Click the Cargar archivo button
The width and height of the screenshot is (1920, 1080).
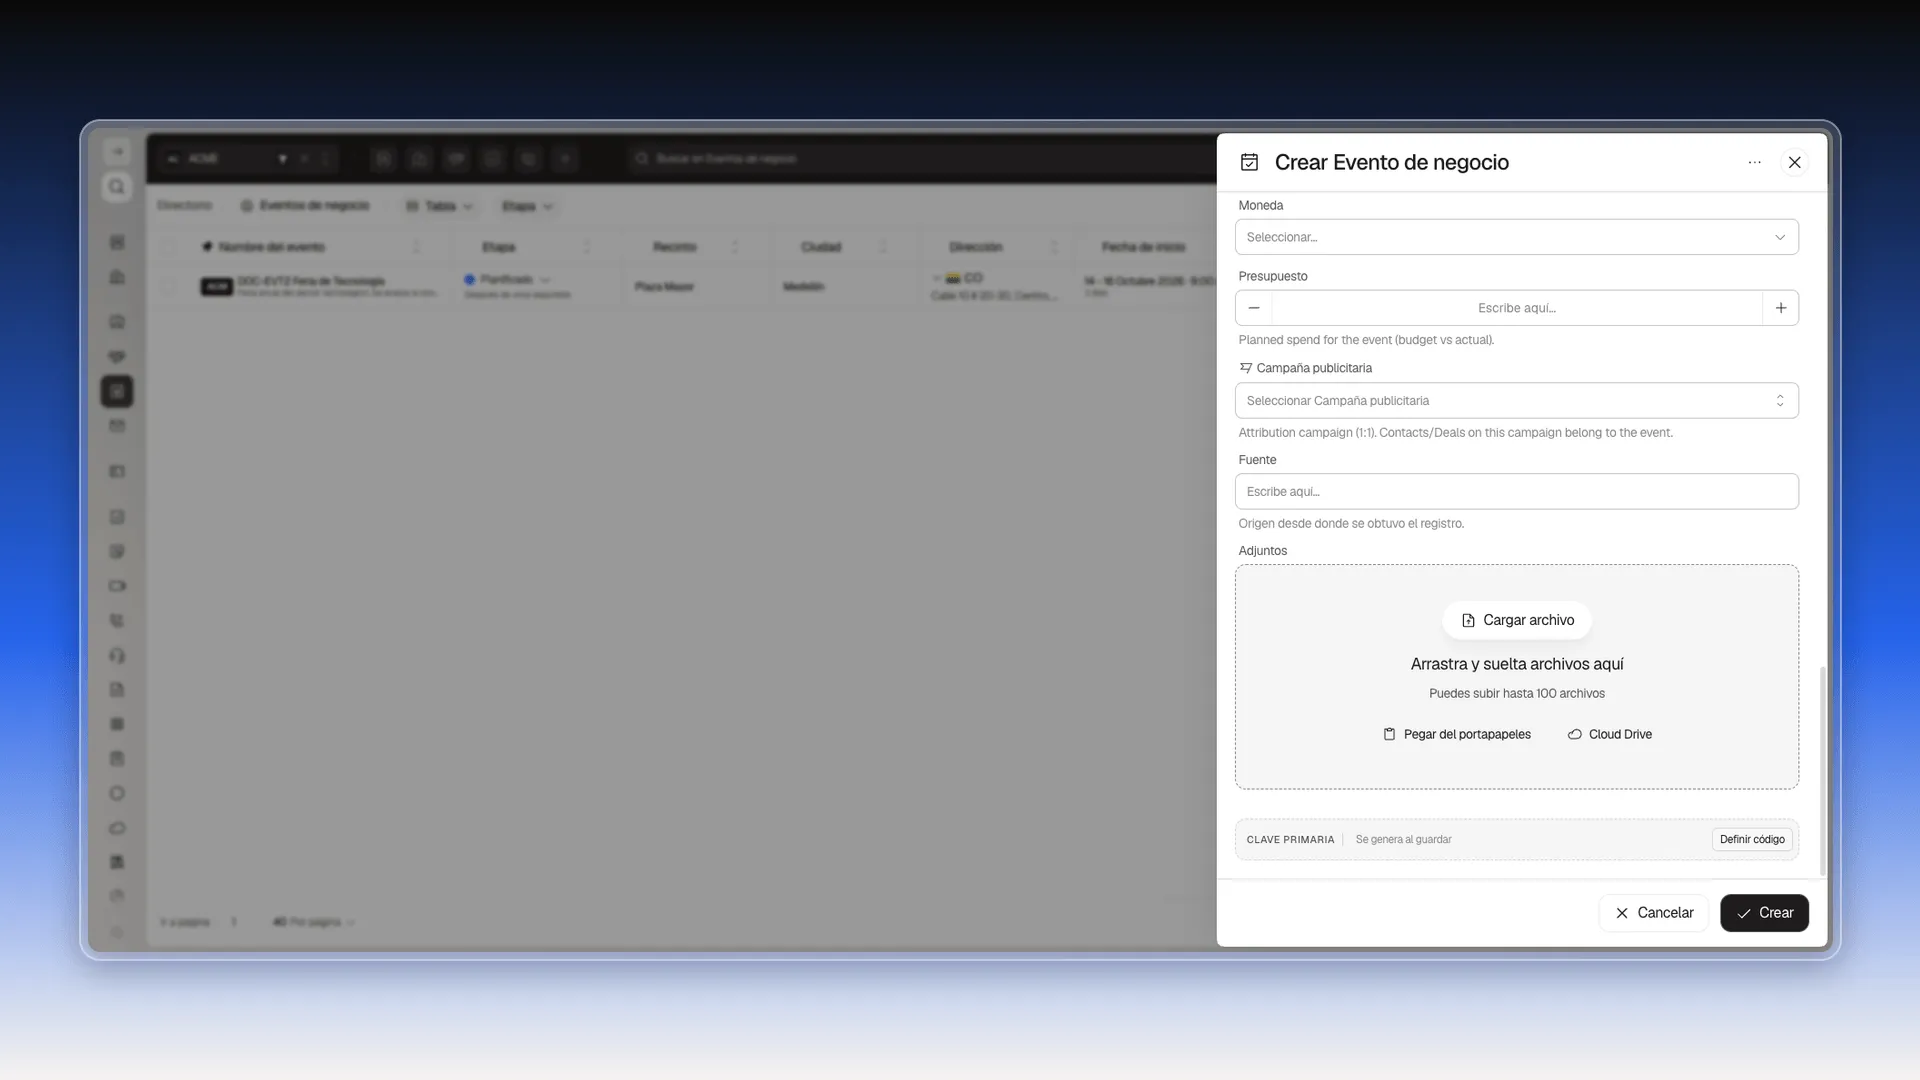point(1516,620)
